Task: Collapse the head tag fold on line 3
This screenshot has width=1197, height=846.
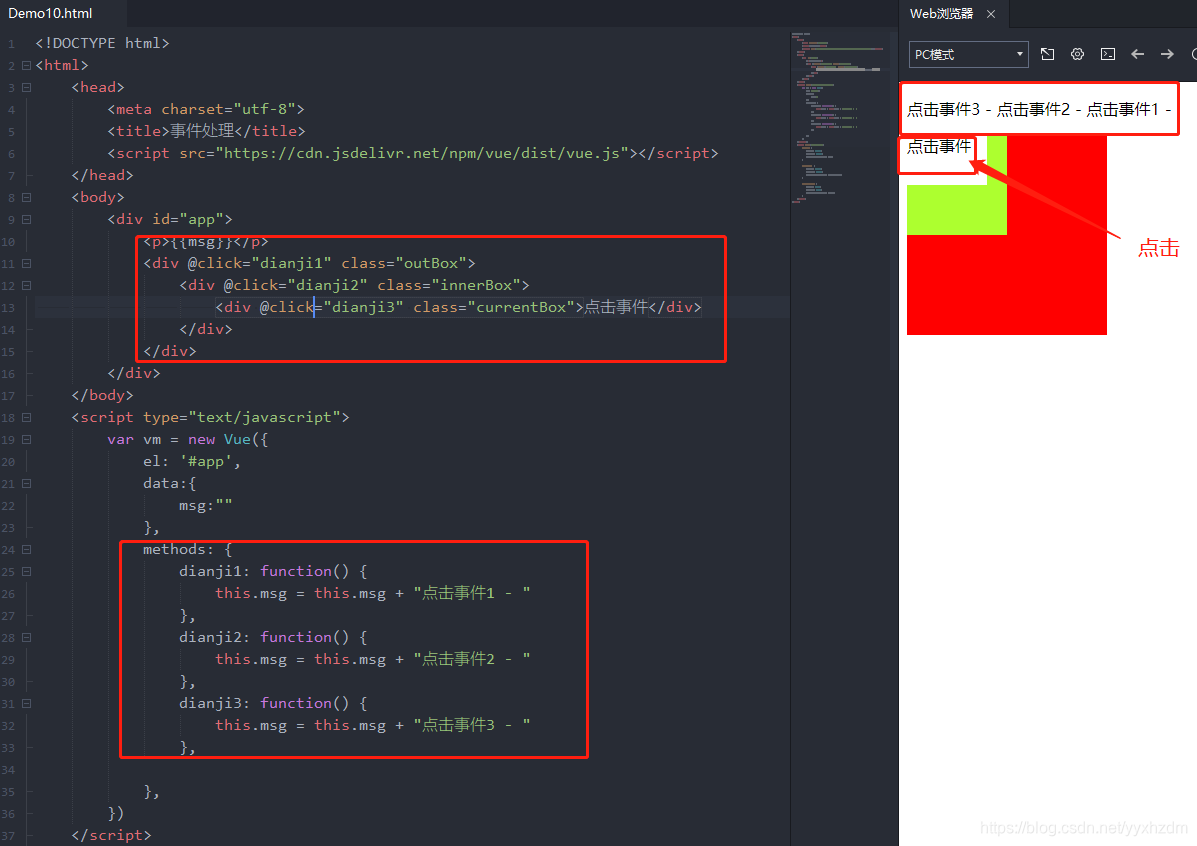Action: tap(27, 88)
